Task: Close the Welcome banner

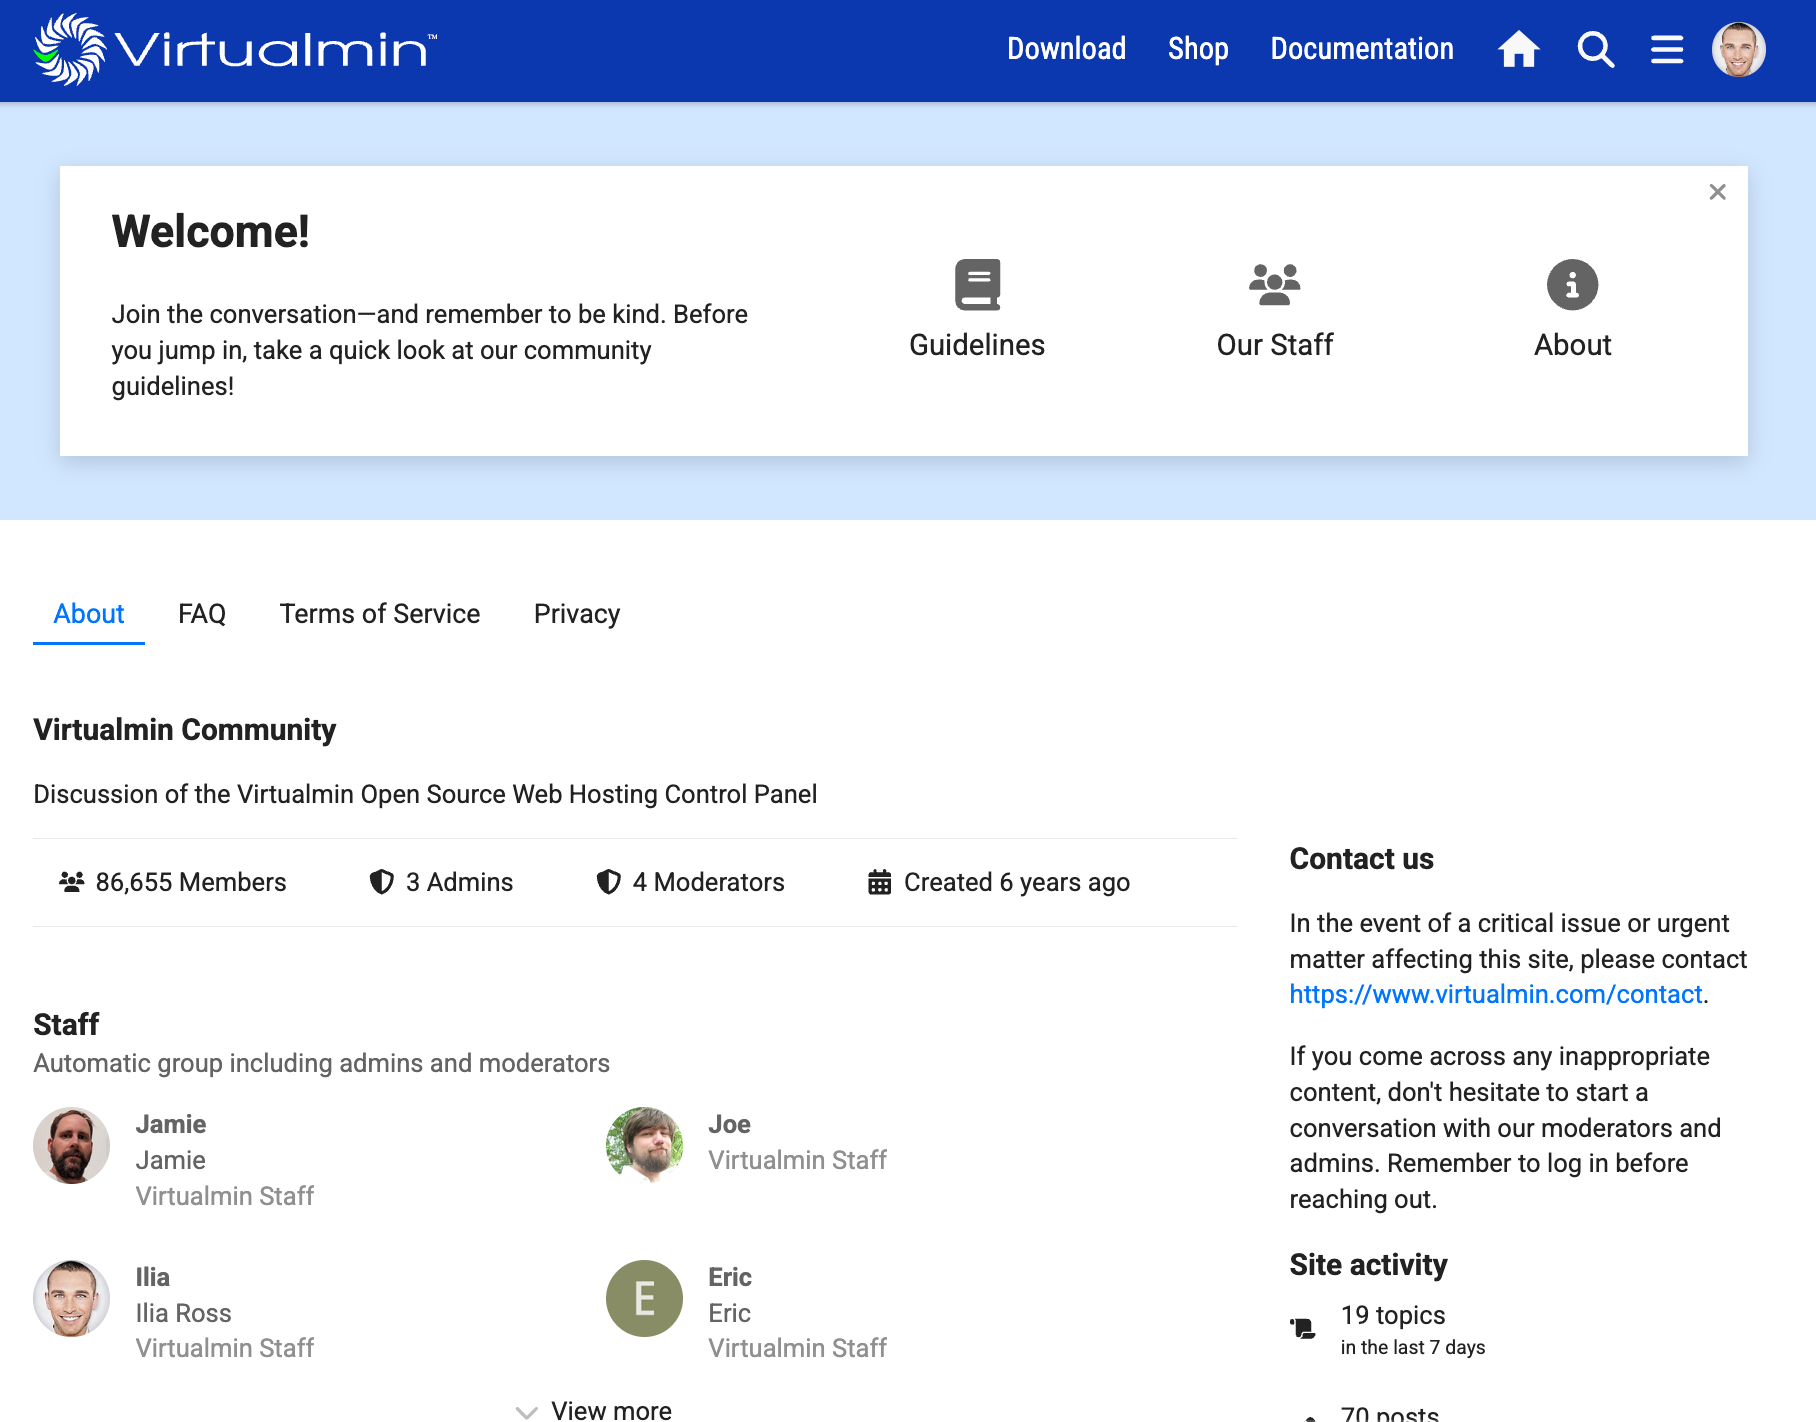Action: [x=1718, y=192]
